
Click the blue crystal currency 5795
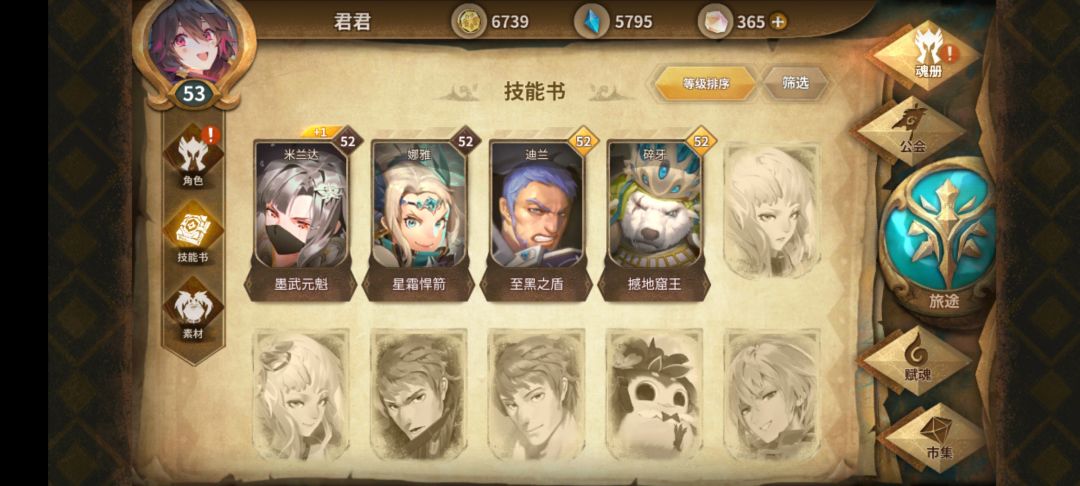[614, 22]
